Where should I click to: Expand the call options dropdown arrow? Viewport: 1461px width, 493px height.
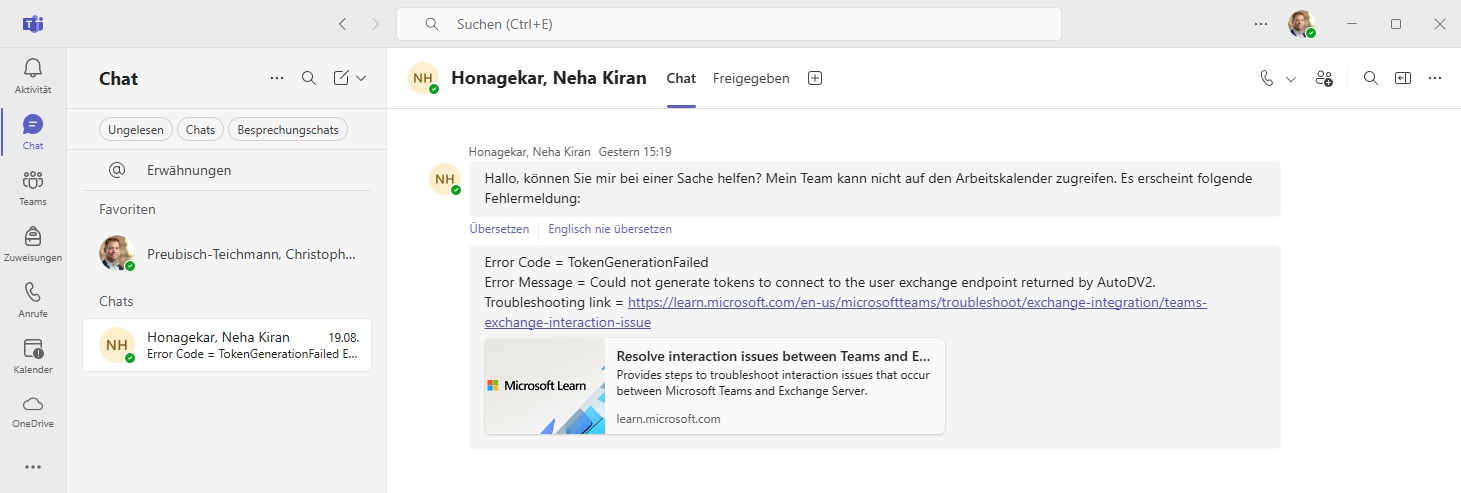1290,78
